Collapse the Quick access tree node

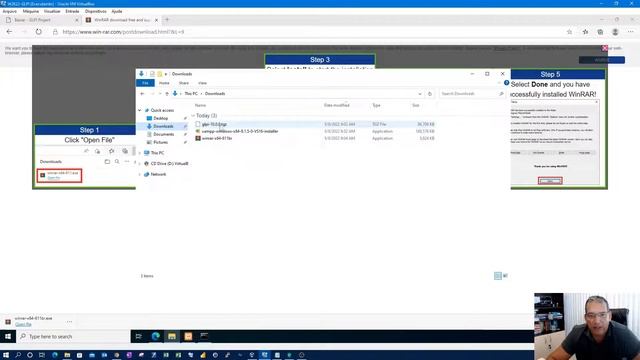140,110
